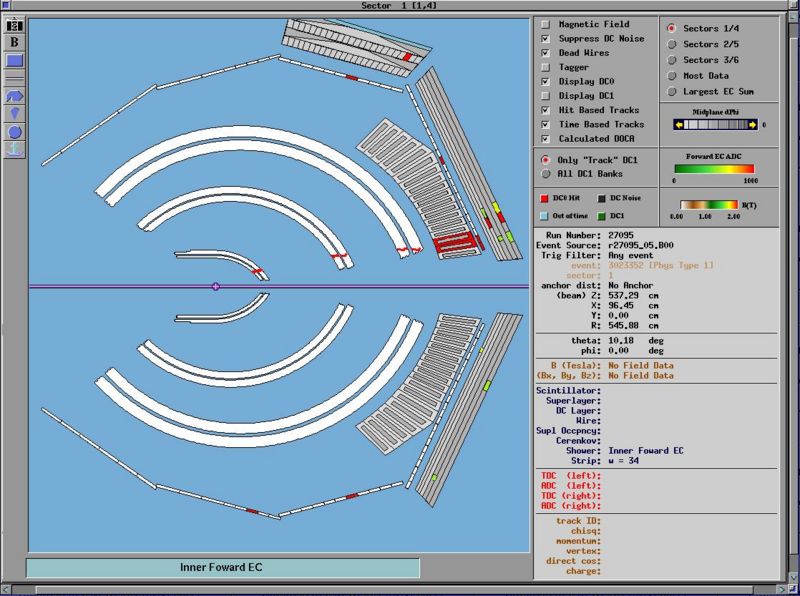The image size is (800, 596).
Task: Select the rectangle drawing tool
Action: coord(14,61)
